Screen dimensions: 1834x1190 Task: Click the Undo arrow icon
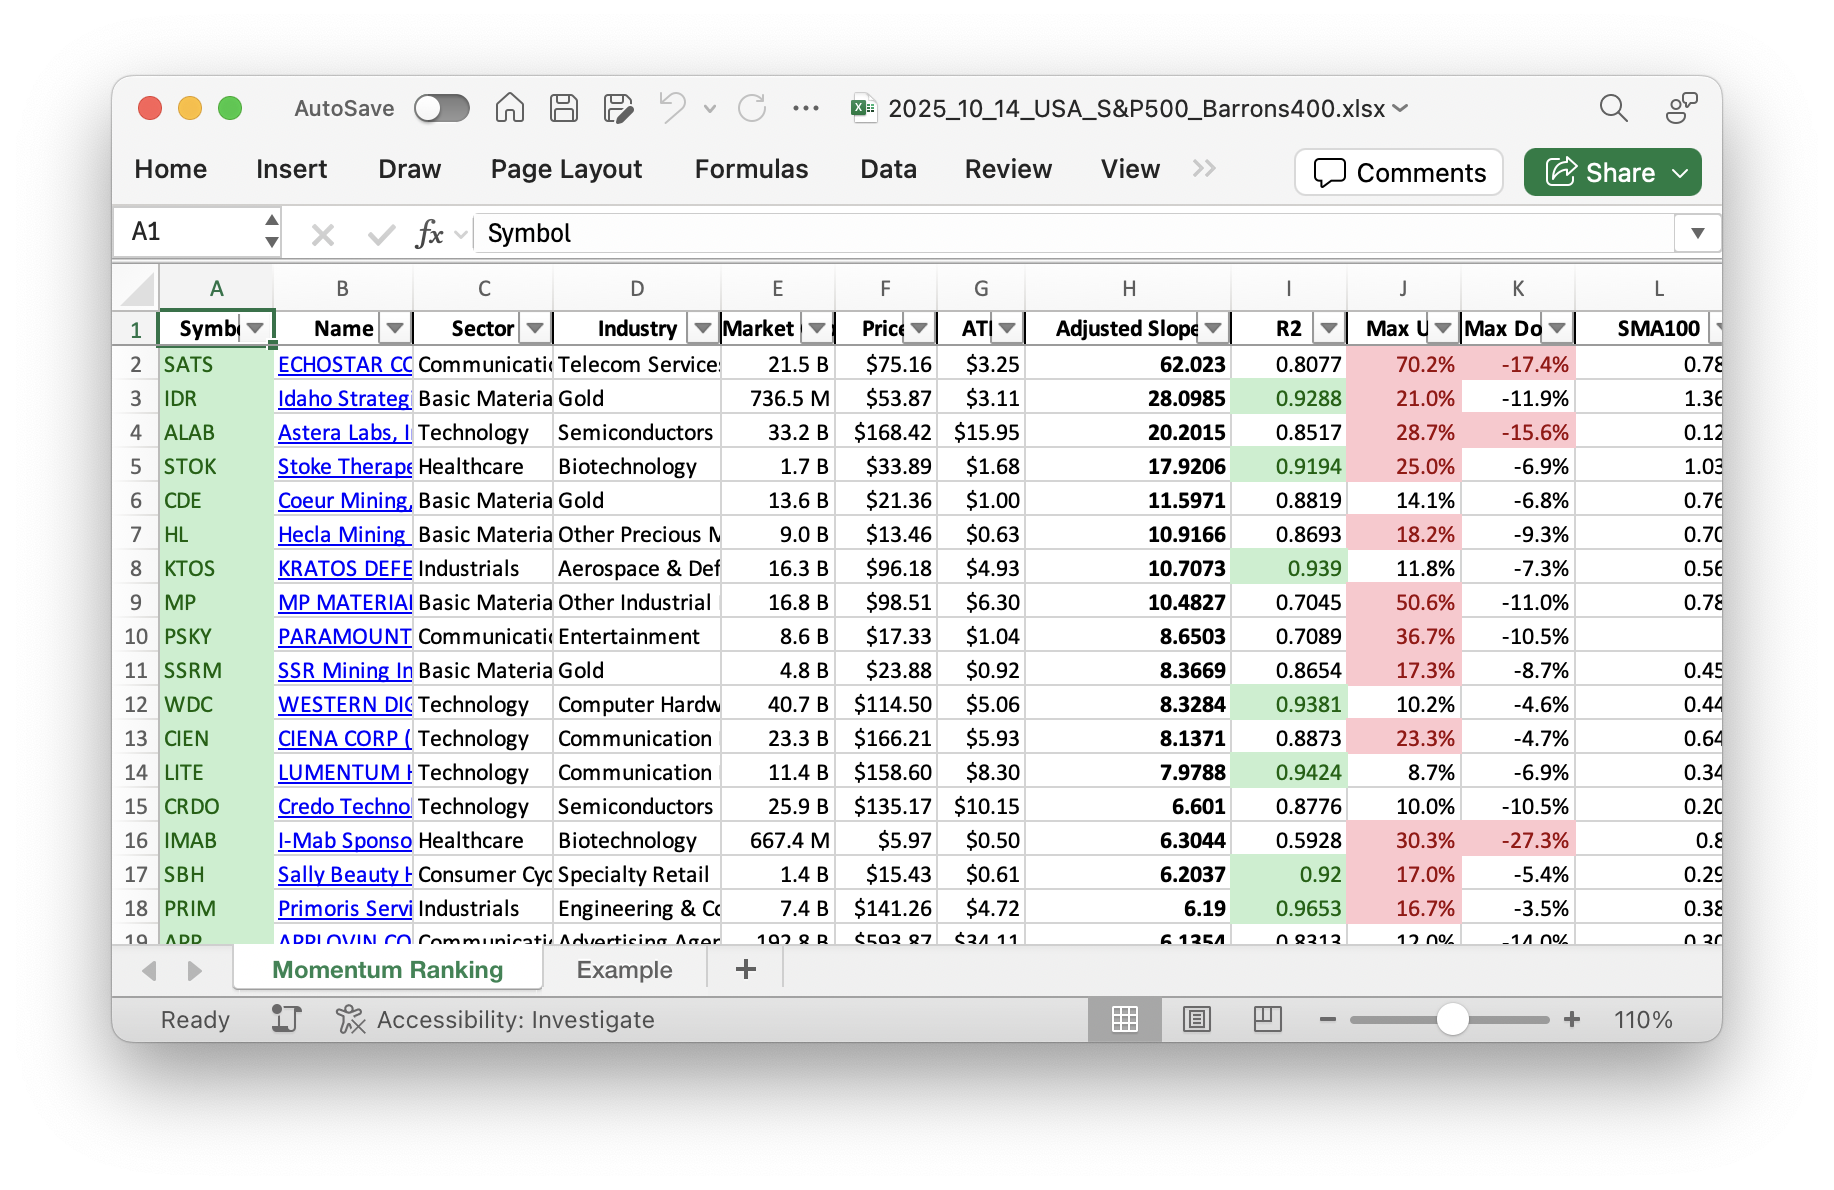click(672, 108)
